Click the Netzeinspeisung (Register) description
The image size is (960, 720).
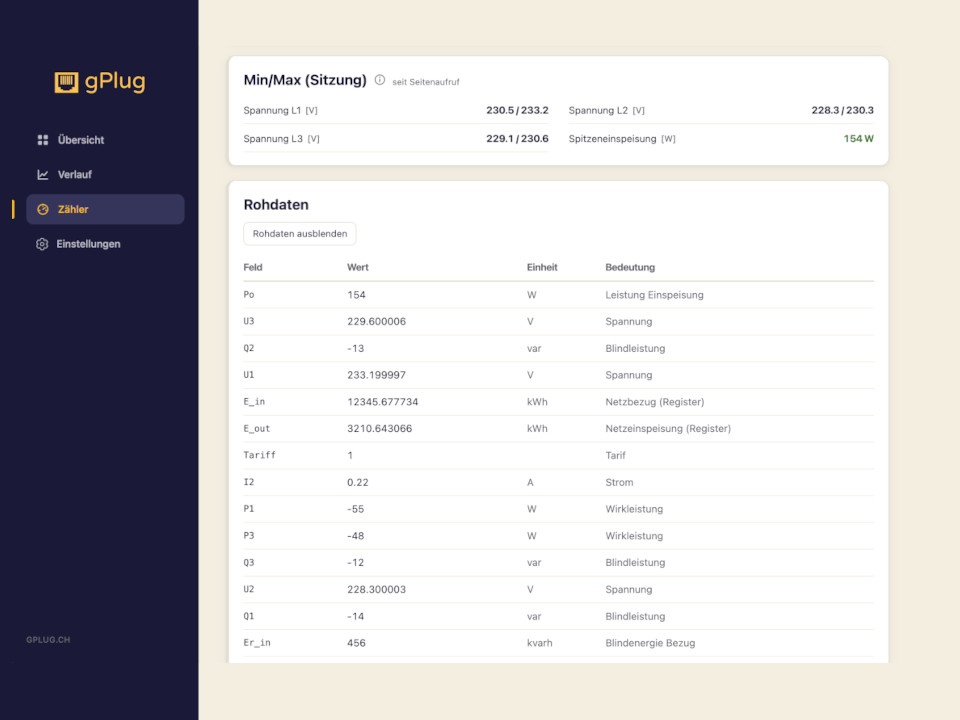668,429
